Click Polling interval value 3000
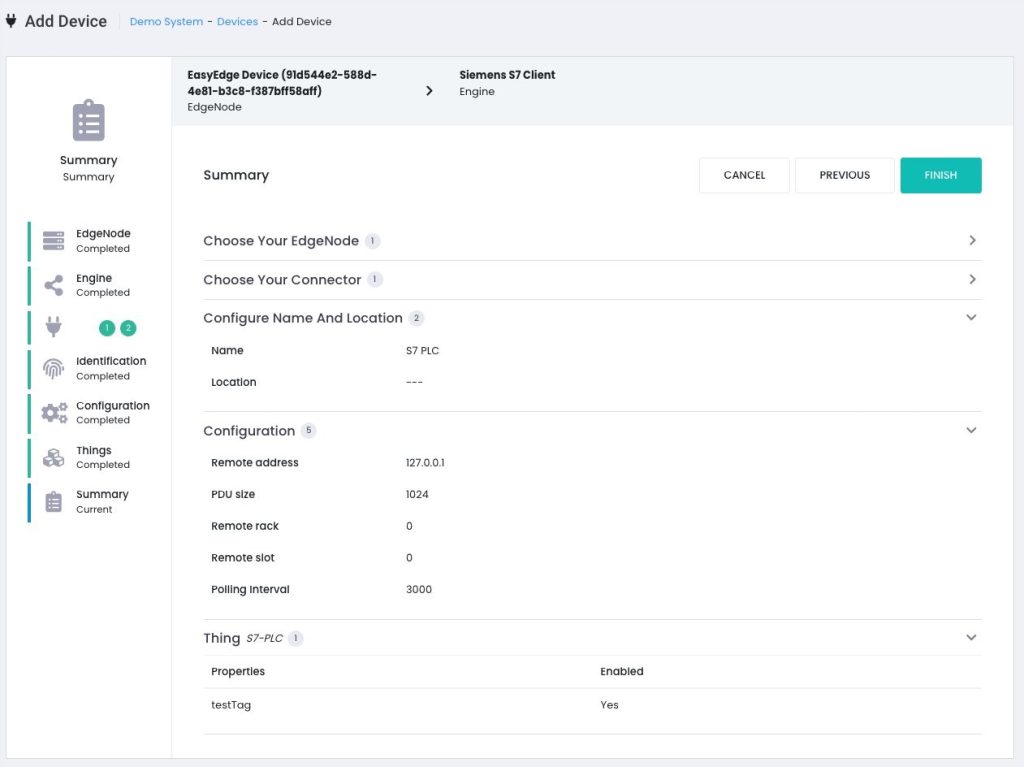The width and height of the screenshot is (1024, 767). [419, 589]
